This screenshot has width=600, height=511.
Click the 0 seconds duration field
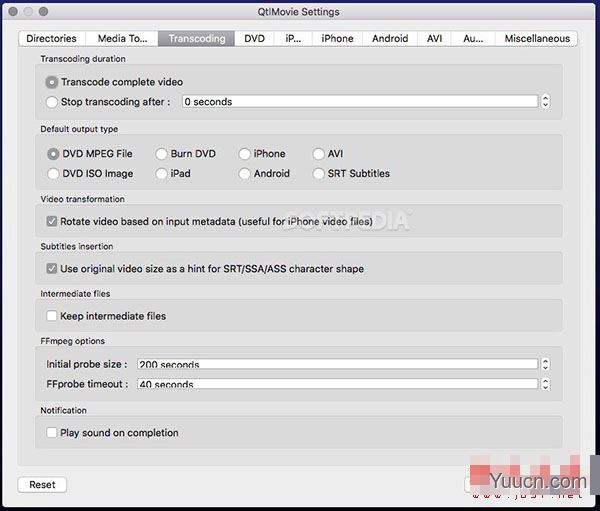[360, 102]
